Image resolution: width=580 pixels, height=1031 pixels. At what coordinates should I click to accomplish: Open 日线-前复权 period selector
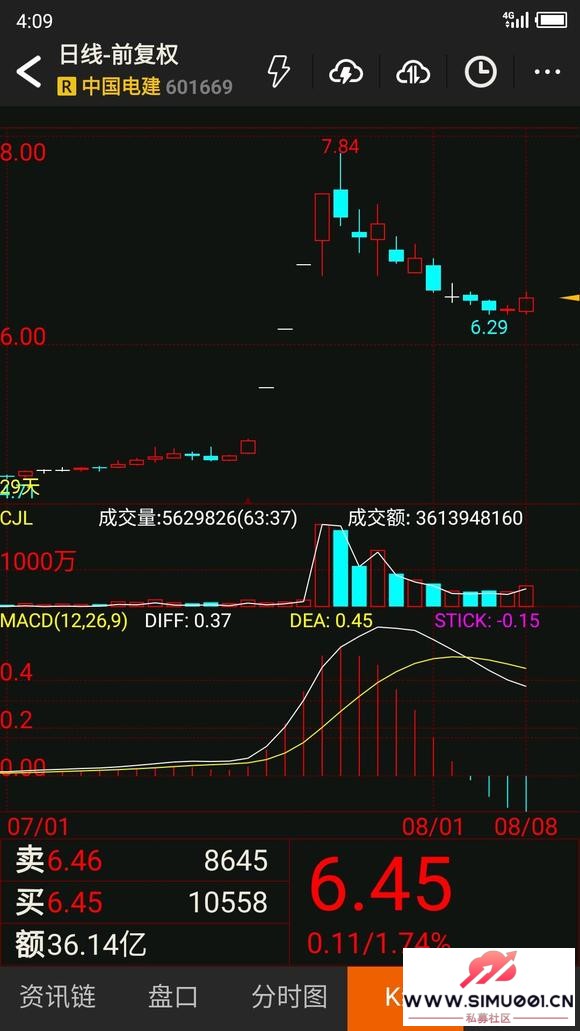[119, 55]
